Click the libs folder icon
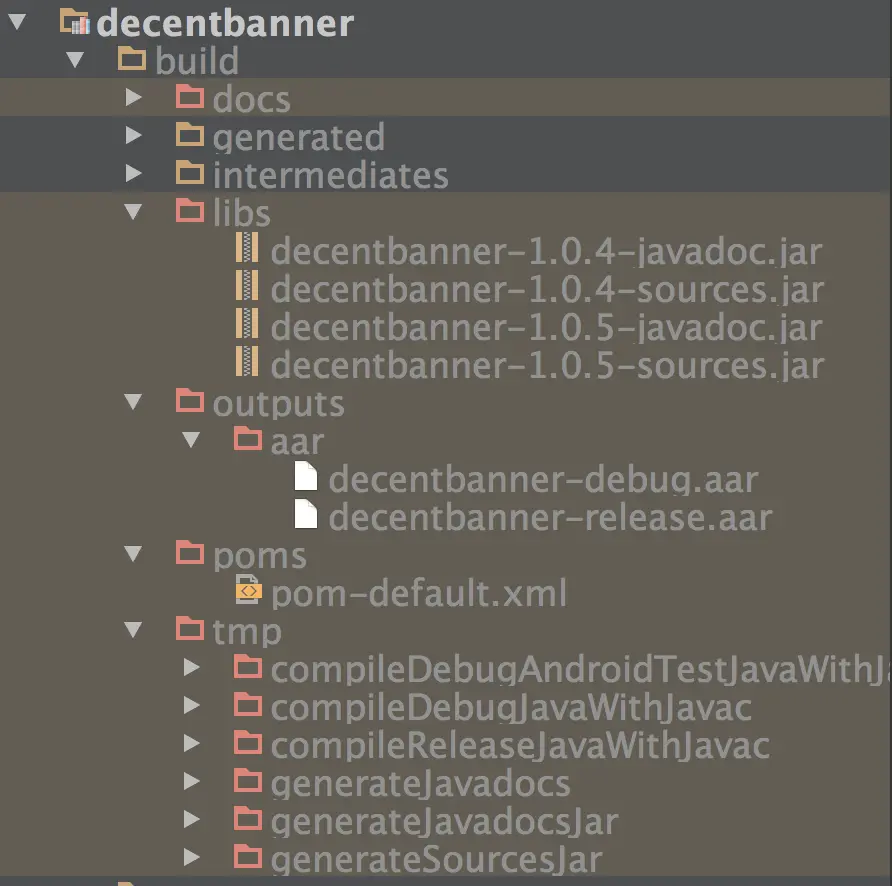This screenshot has width=892, height=886. coord(190,211)
